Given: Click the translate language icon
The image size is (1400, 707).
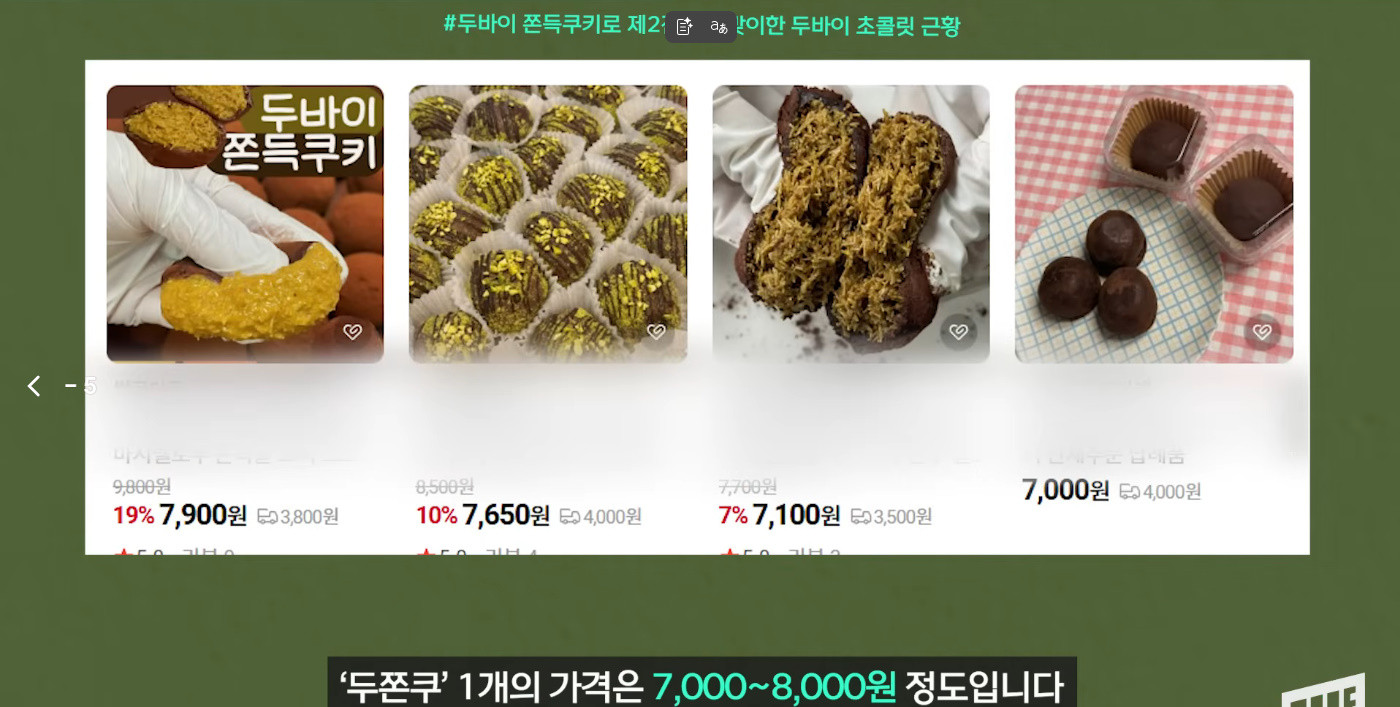Looking at the screenshot, I should pyautogui.click(x=718, y=27).
